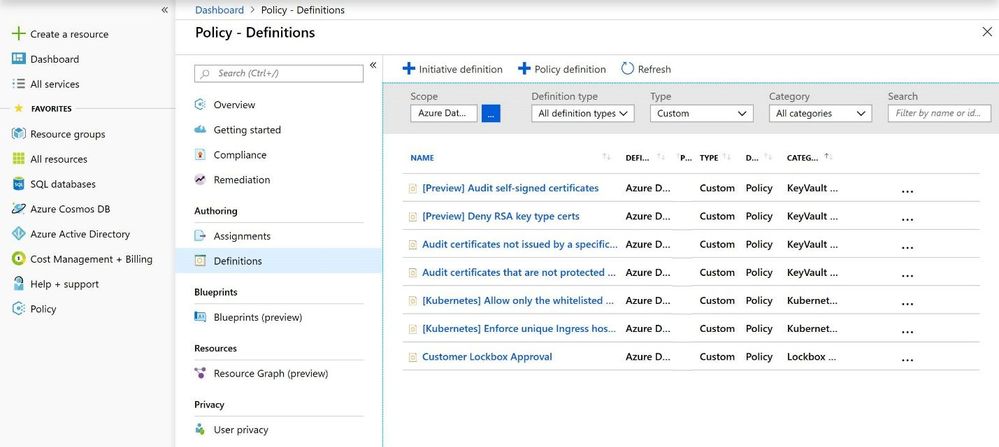Screen dimensions: 999x447
Task: Click the Definitions document icon
Action: tap(200, 260)
